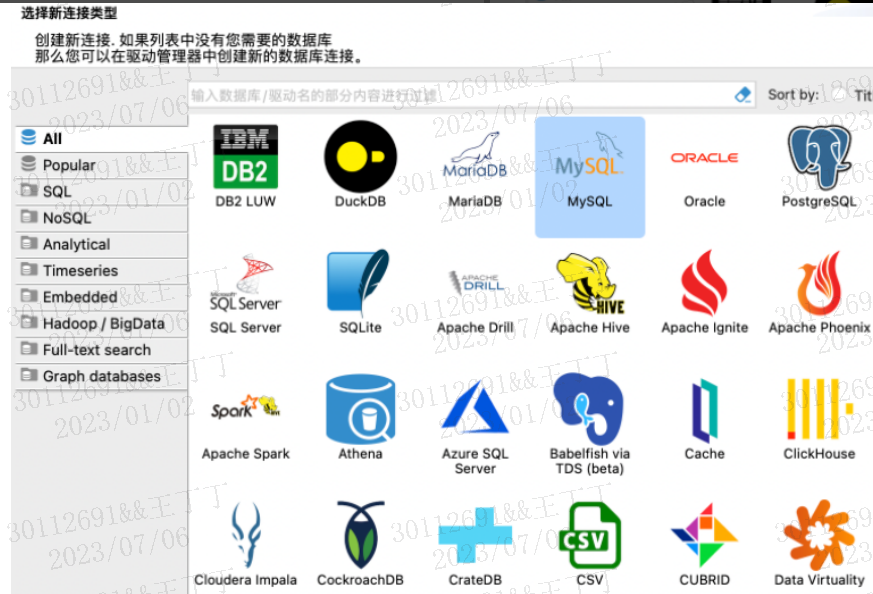Show the Embedded databases category
Viewport: 873px width, 594px height.
point(101,297)
